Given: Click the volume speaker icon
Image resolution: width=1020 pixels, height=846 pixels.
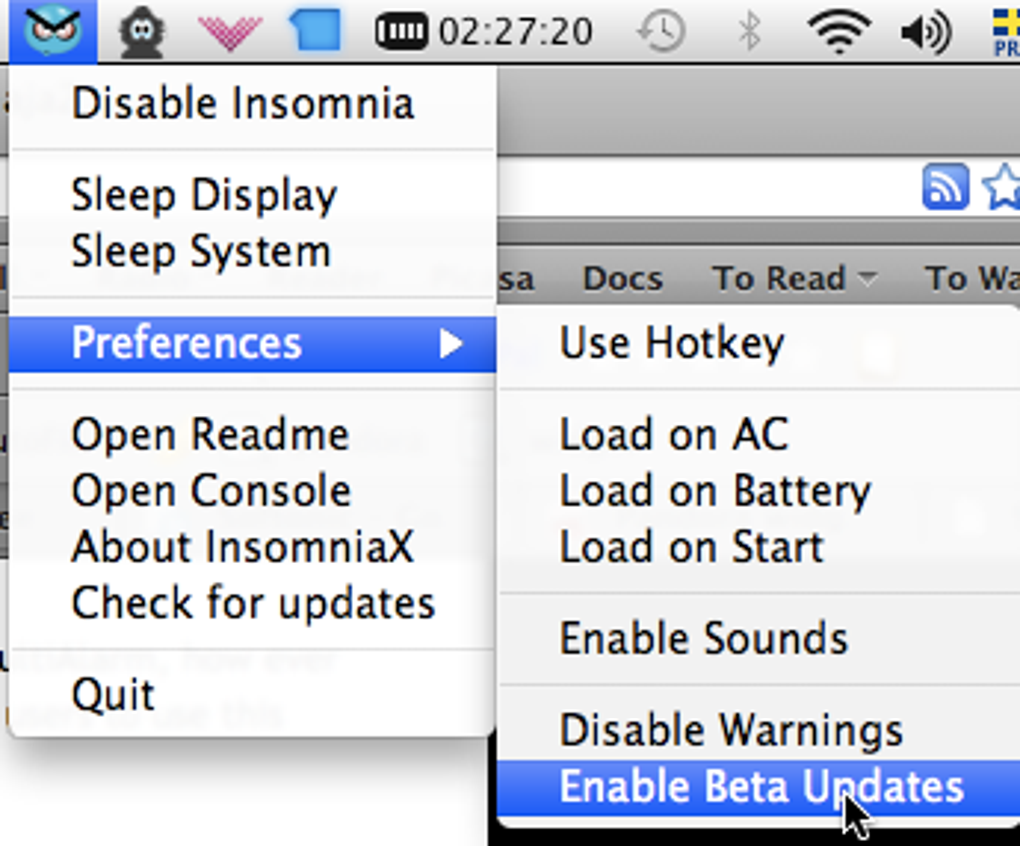Looking at the screenshot, I should point(925,32).
